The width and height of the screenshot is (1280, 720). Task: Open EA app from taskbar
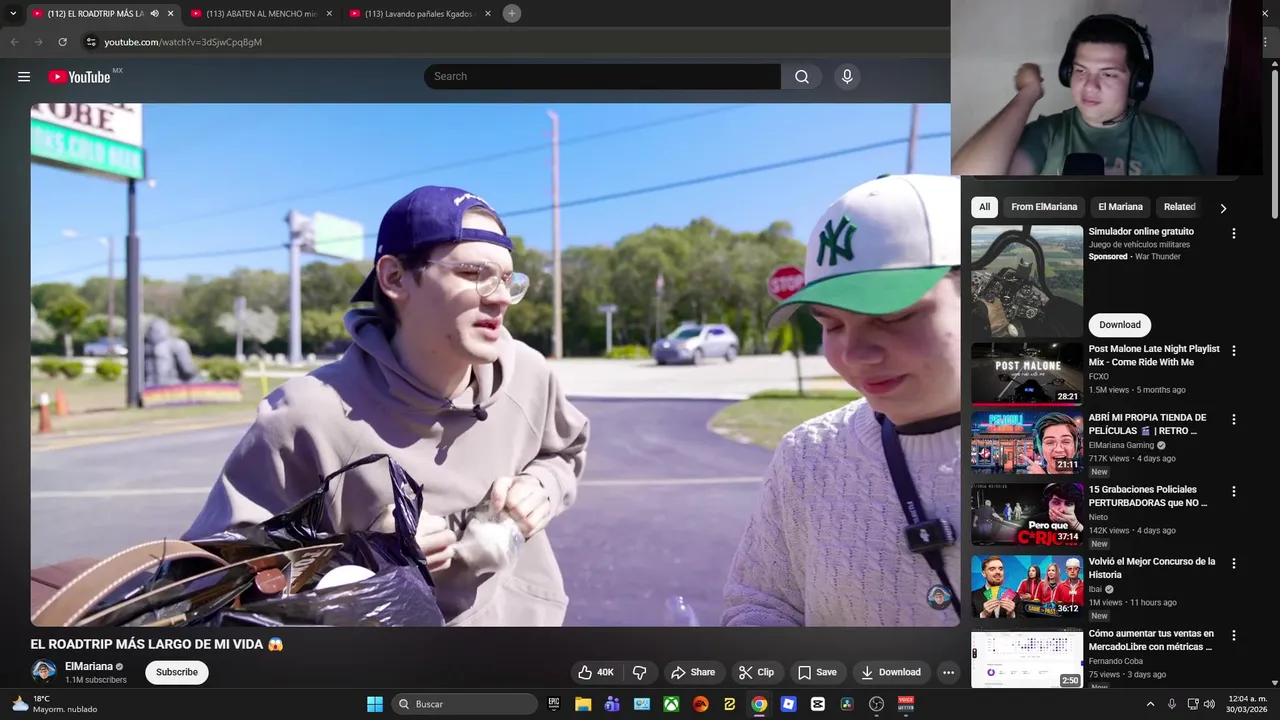700,704
